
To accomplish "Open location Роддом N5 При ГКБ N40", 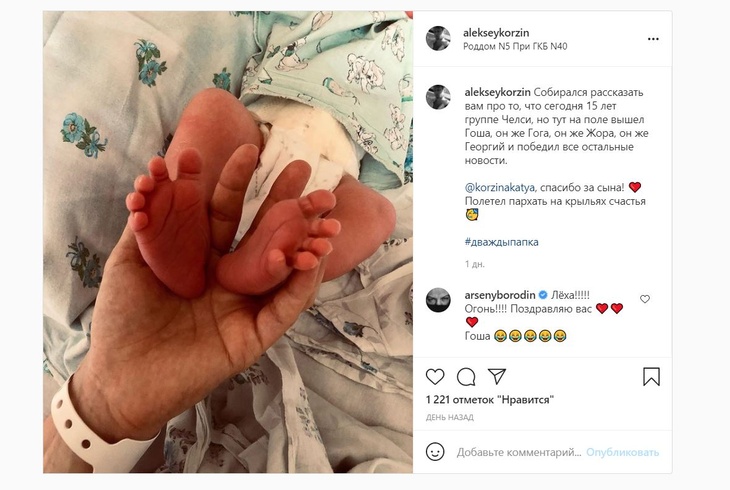I will (x=515, y=46).
